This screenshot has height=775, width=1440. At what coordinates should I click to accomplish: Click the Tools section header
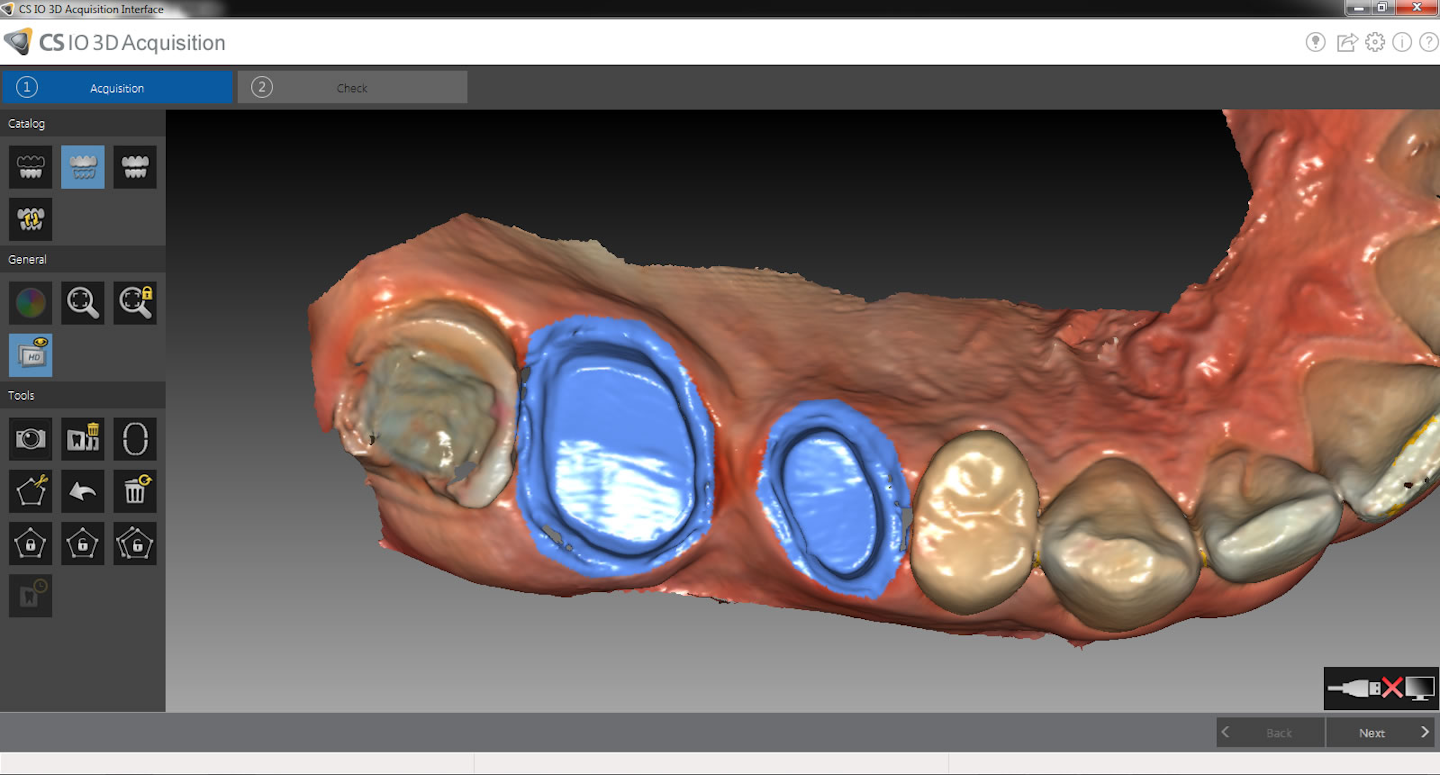83,395
